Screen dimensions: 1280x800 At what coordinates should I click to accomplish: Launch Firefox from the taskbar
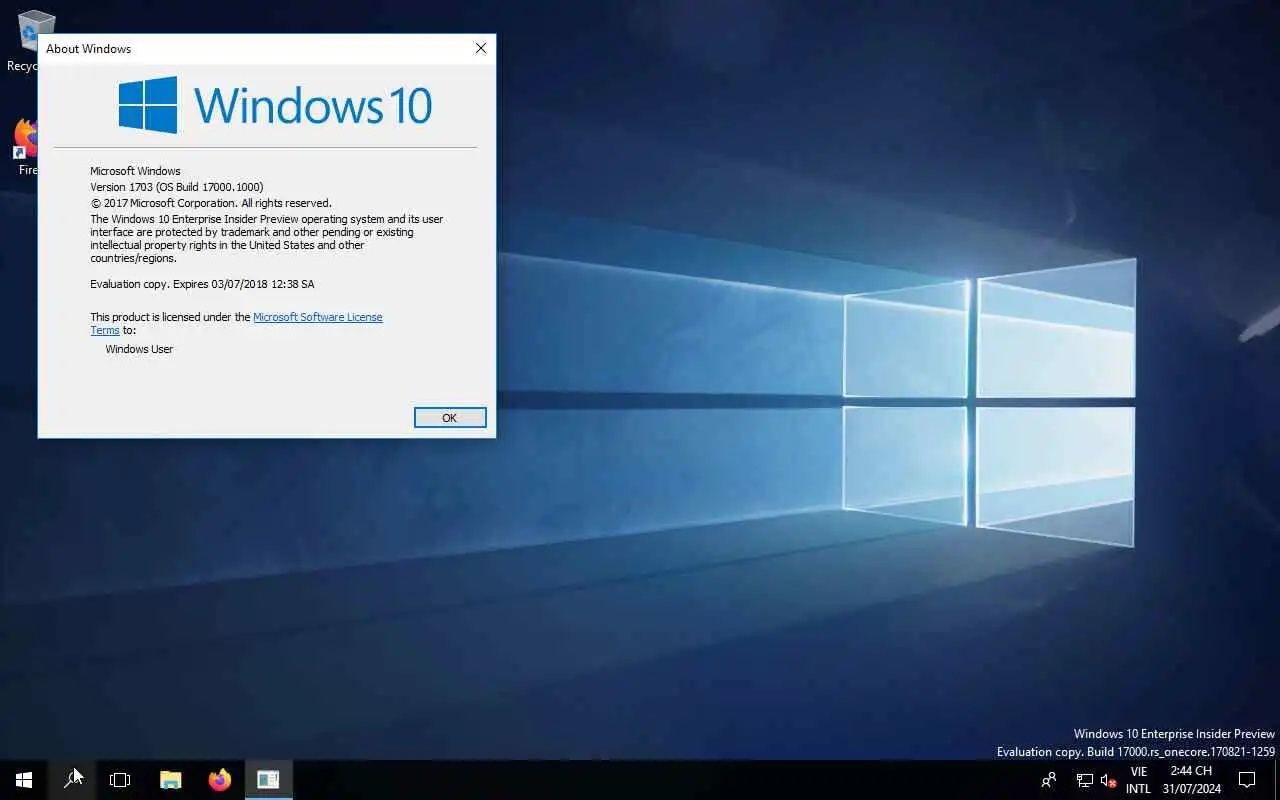point(219,780)
